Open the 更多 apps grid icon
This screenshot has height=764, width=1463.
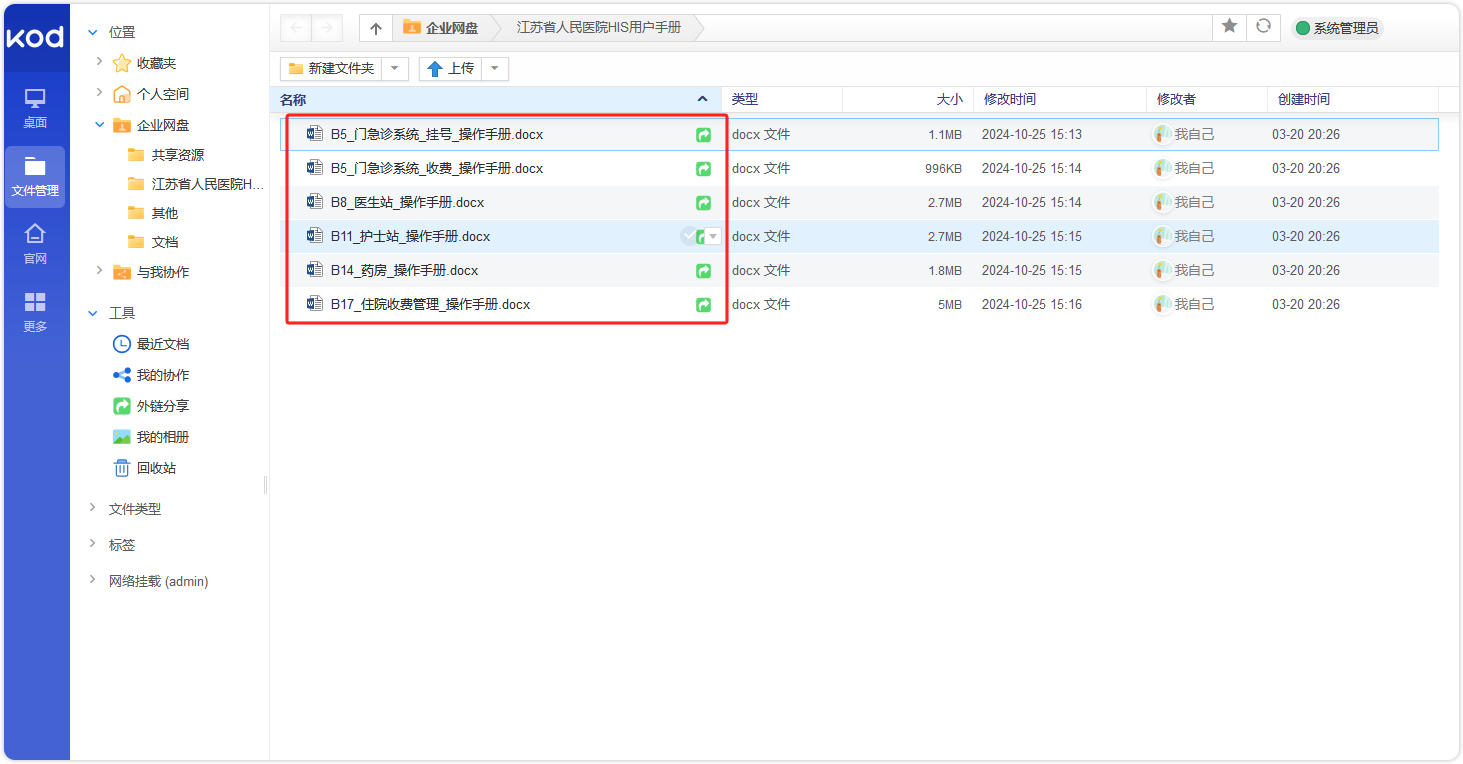tap(35, 312)
